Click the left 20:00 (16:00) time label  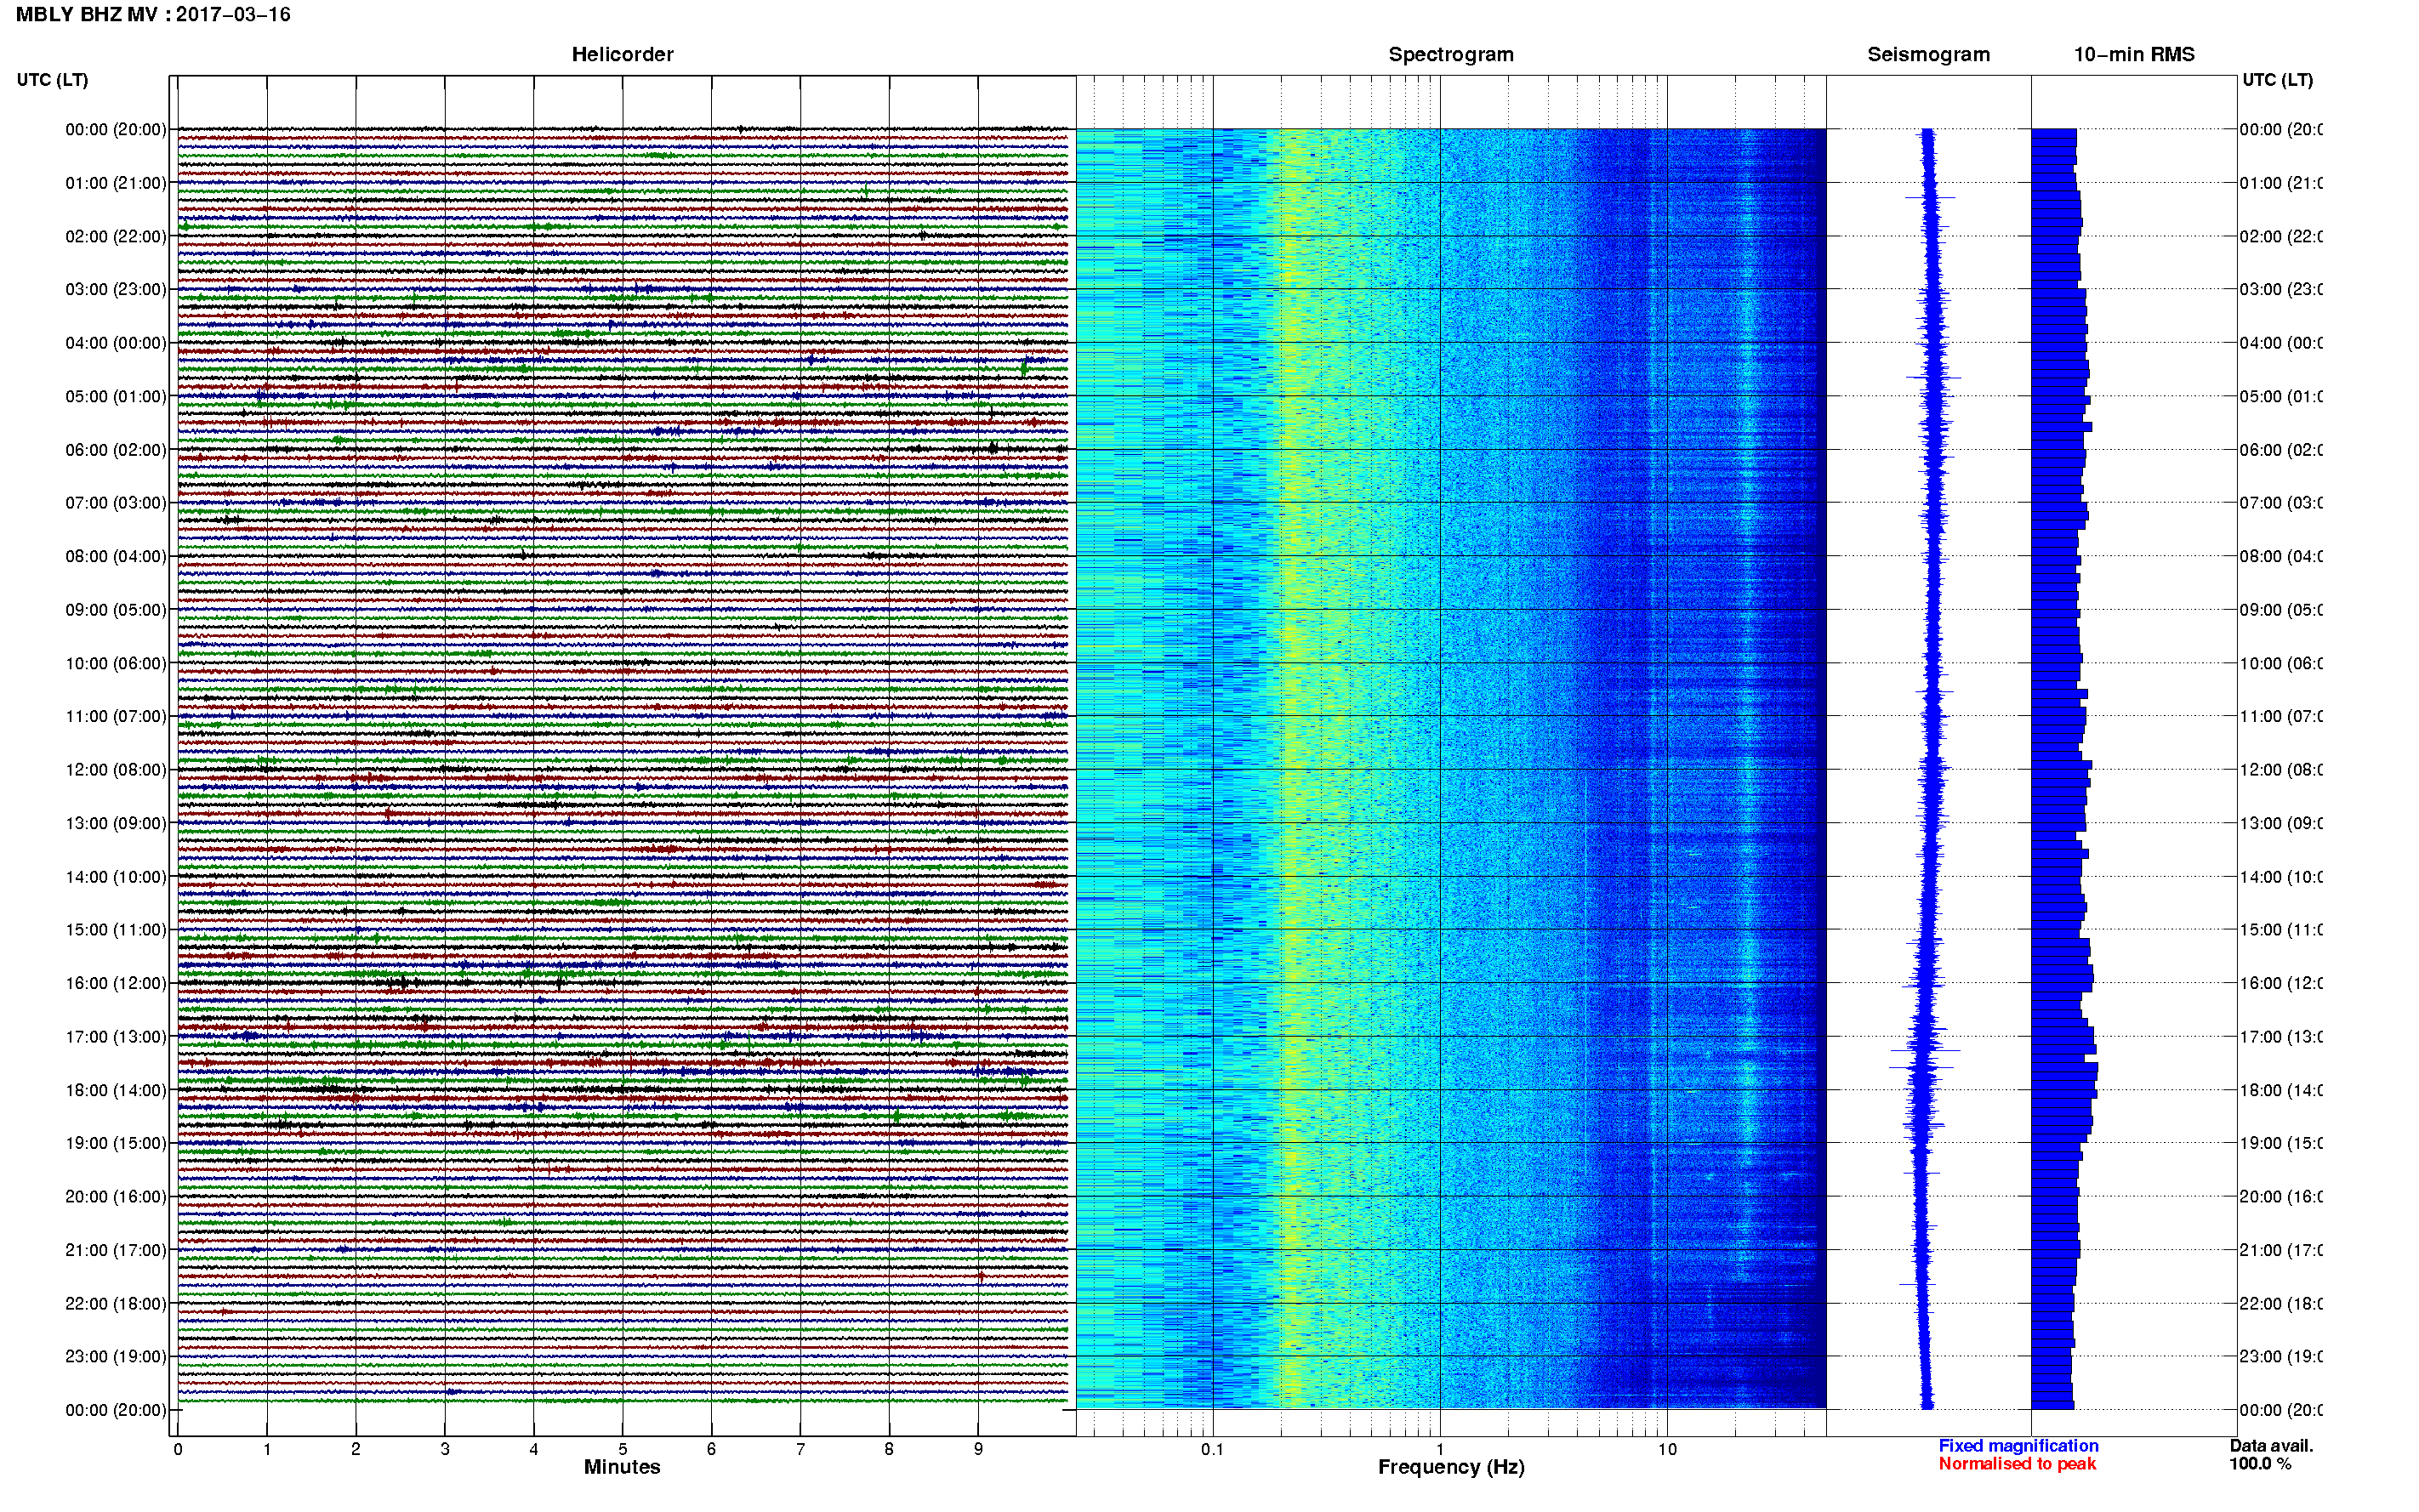tap(116, 1197)
